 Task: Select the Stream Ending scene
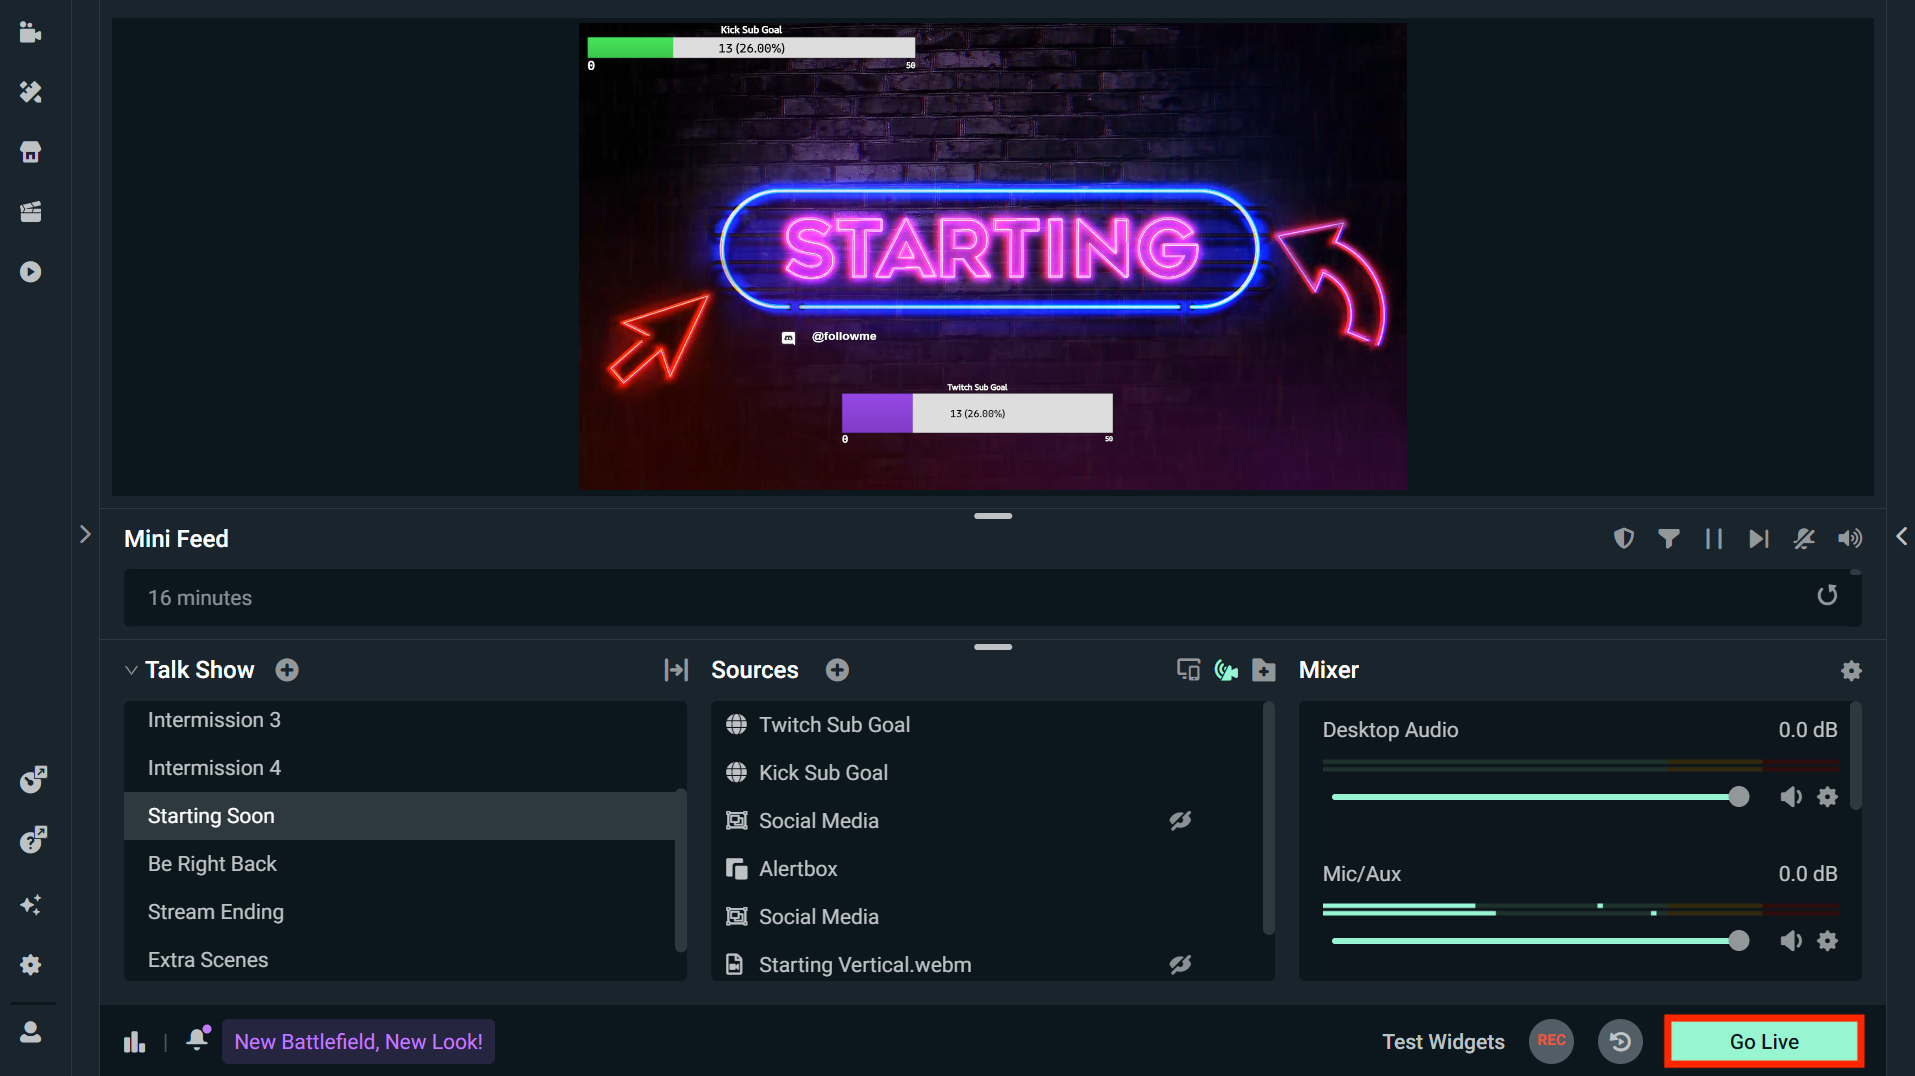(216, 912)
